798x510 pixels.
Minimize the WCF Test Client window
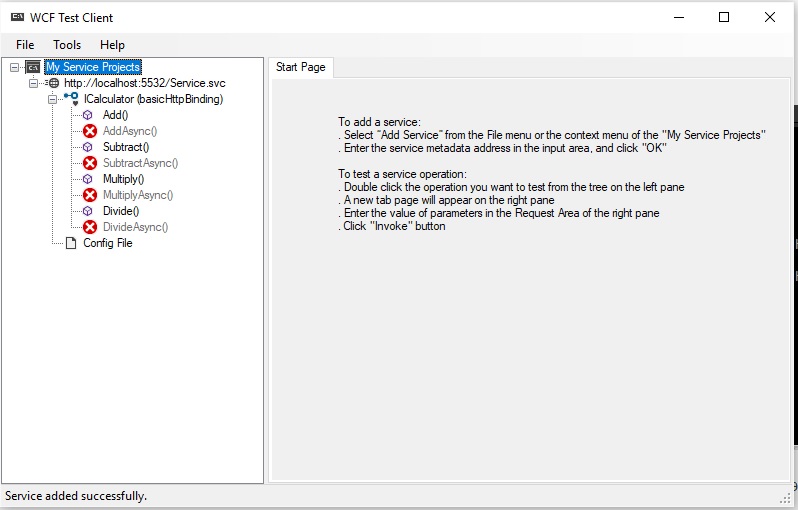pos(678,17)
